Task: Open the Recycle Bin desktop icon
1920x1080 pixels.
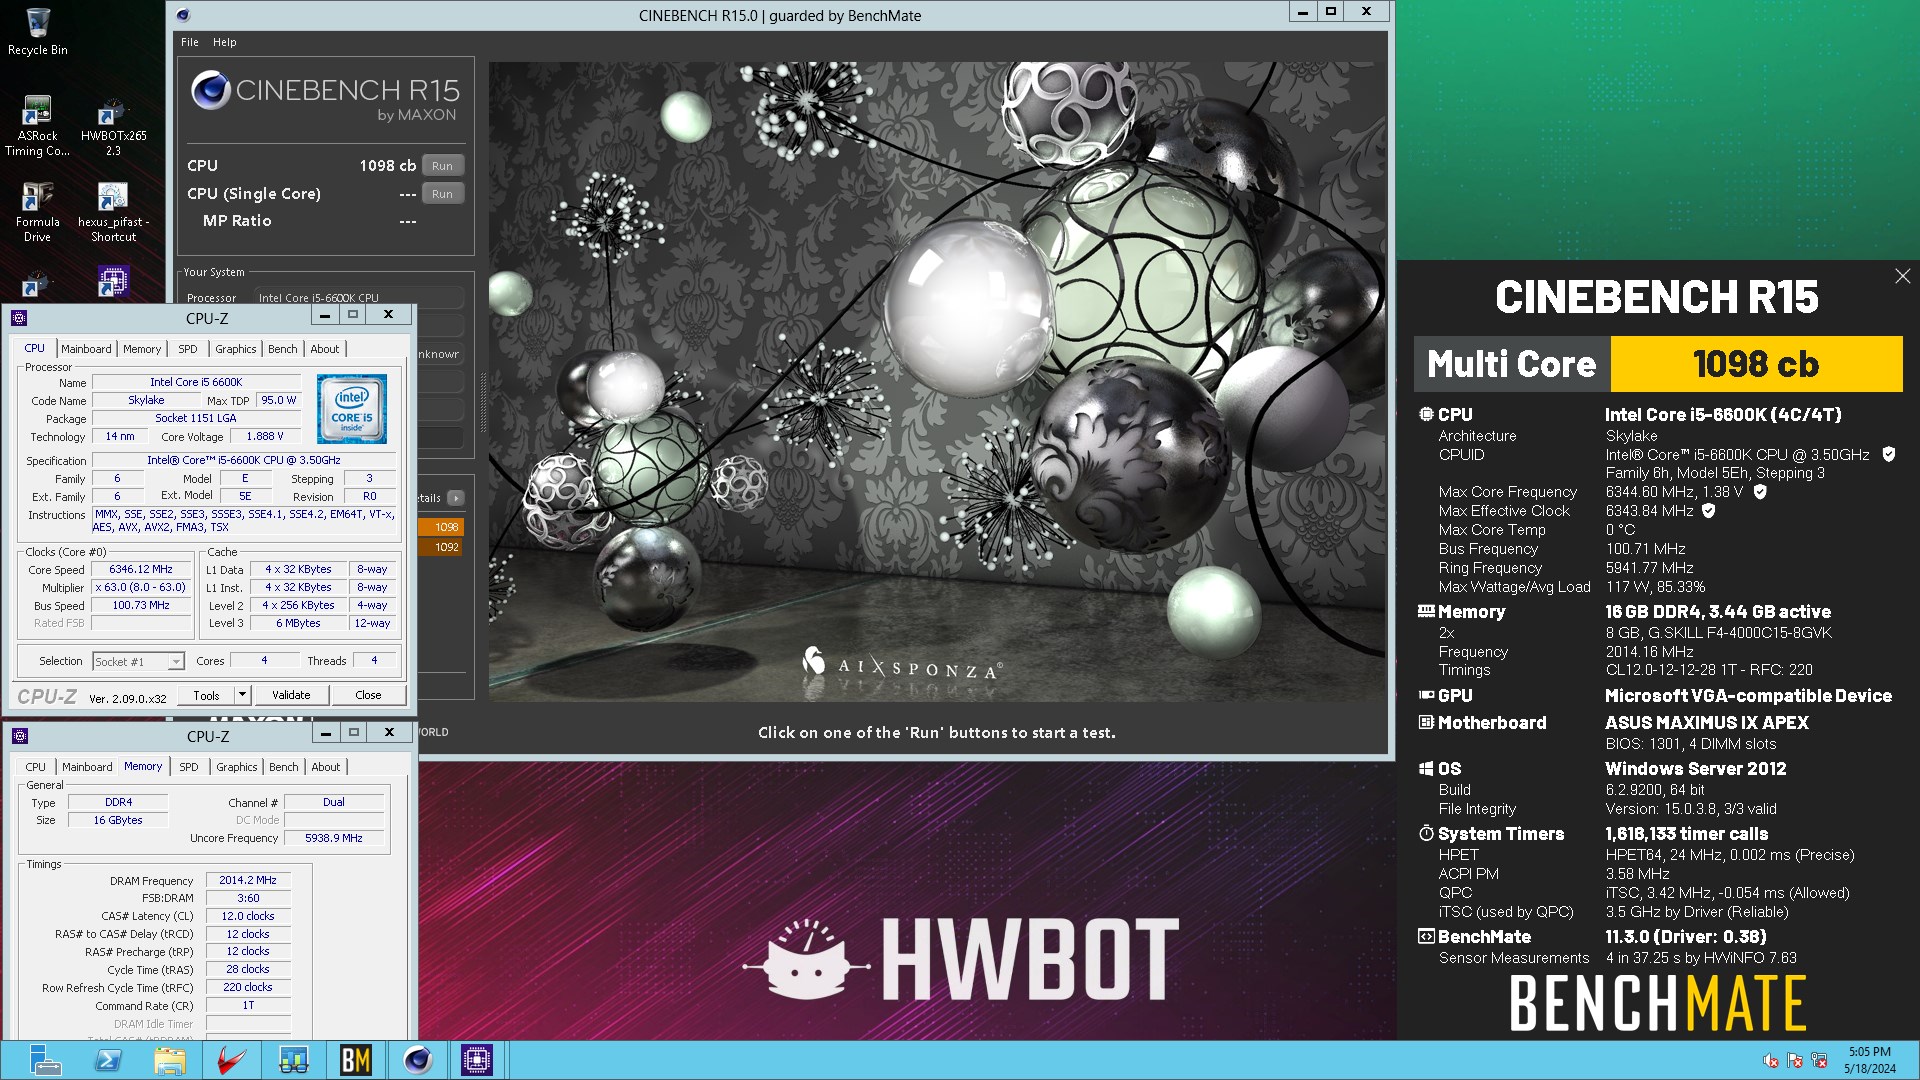Action: pos(38,31)
